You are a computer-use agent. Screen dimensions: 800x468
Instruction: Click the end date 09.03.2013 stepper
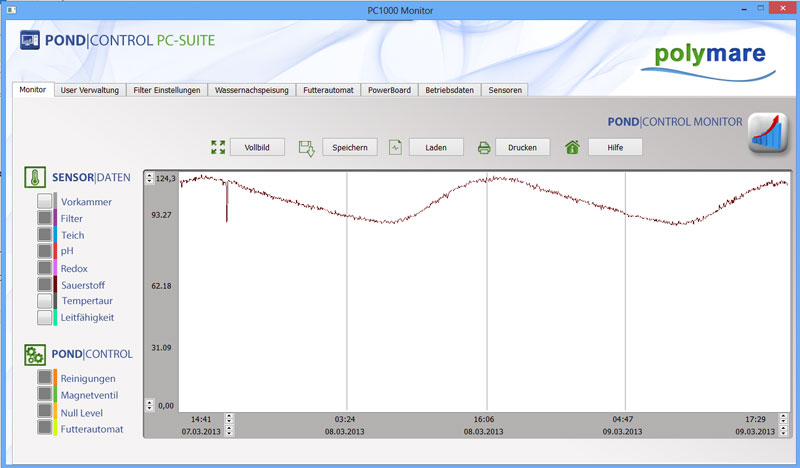click(781, 431)
